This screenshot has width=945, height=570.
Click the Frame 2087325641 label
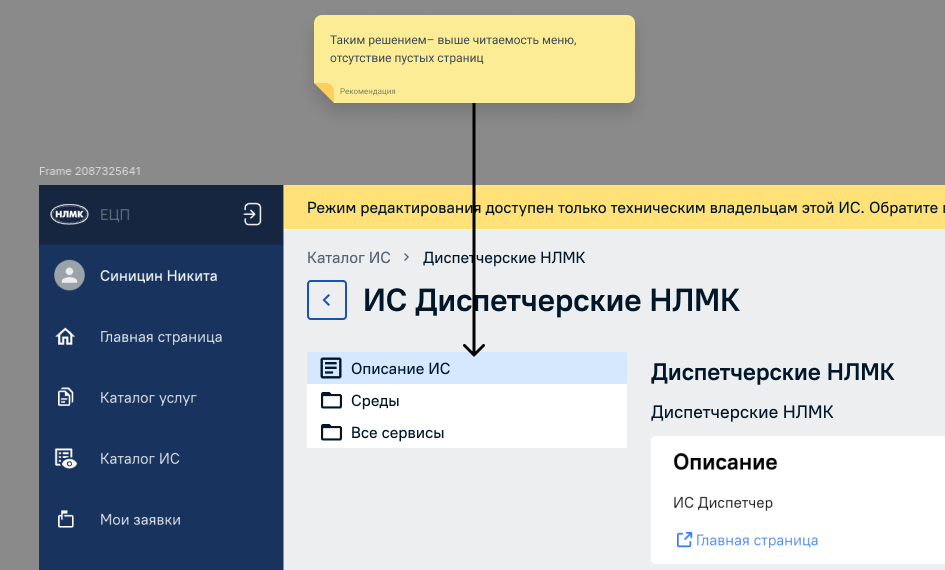pos(90,172)
